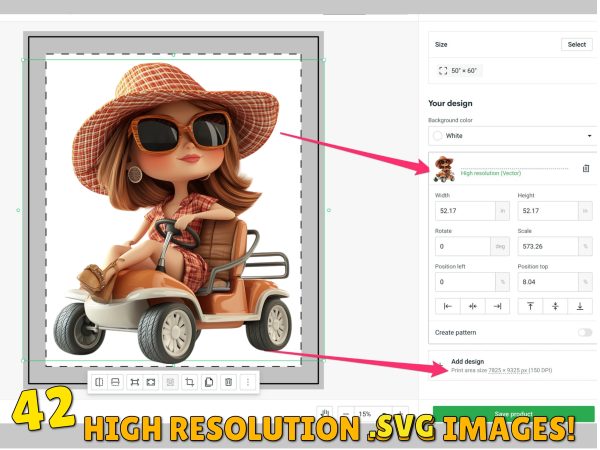Click the Add design button

click(467, 361)
